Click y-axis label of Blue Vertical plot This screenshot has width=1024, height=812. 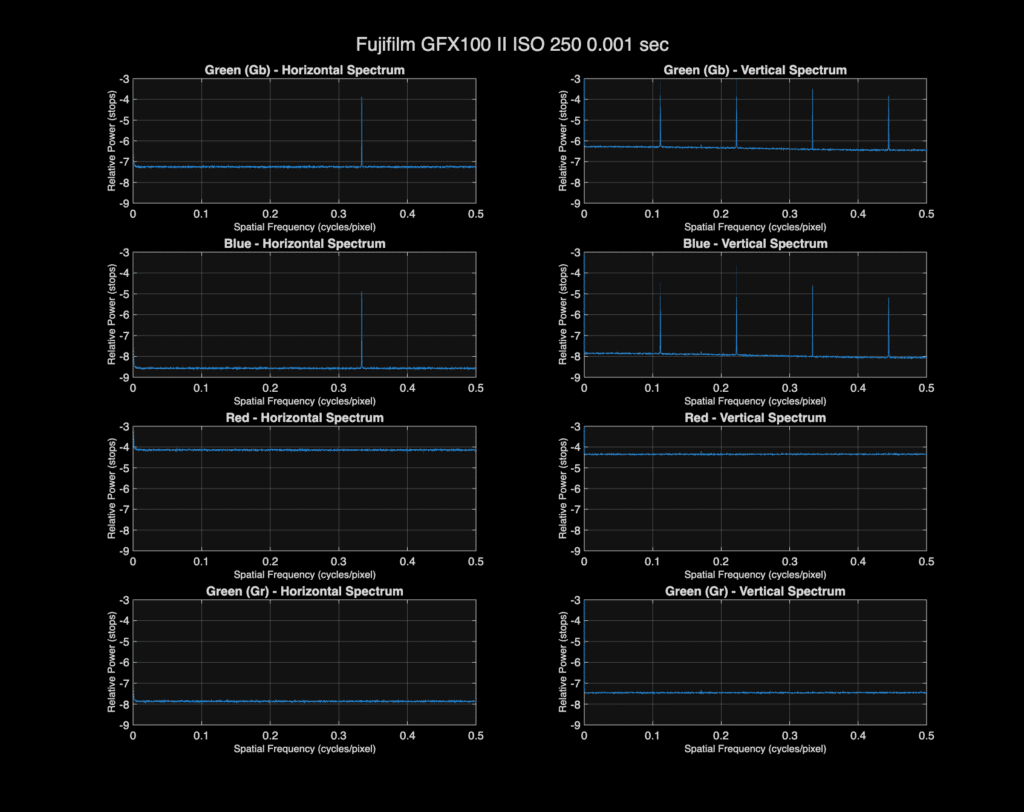click(x=562, y=314)
